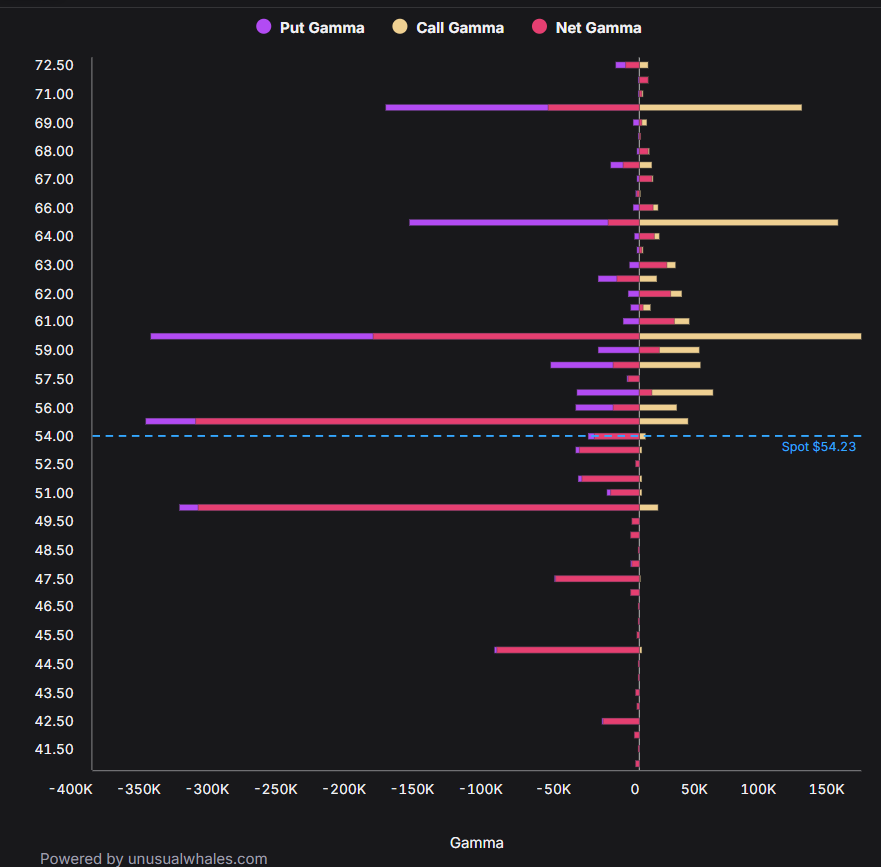
Task: Click the 0 axis tick label
Action: pos(635,789)
